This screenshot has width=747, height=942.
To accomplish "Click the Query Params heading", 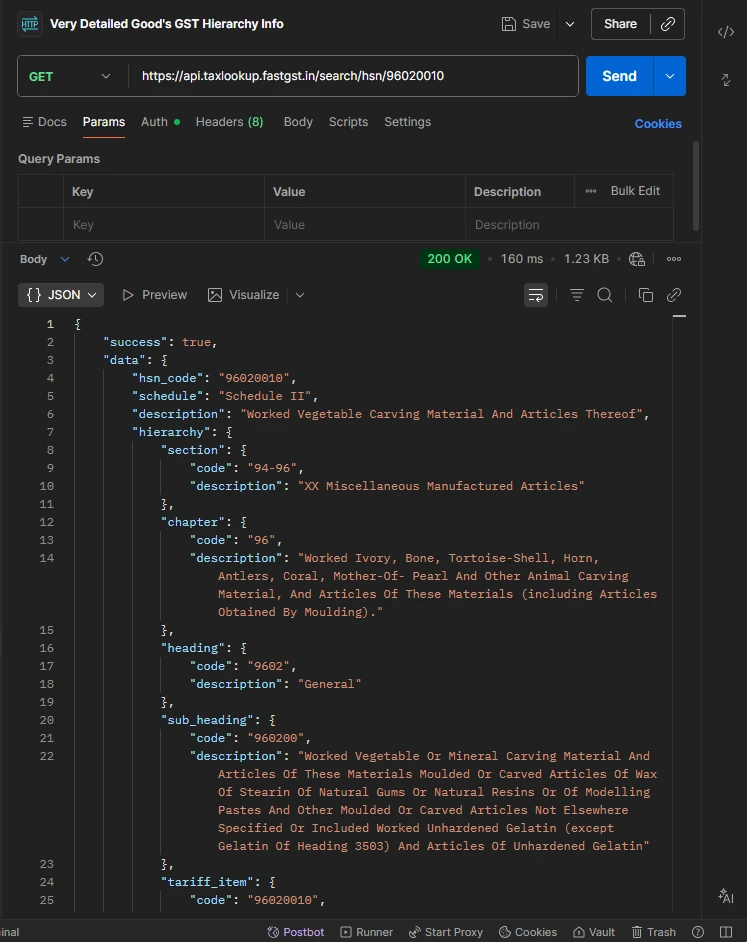I will coord(59,159).
